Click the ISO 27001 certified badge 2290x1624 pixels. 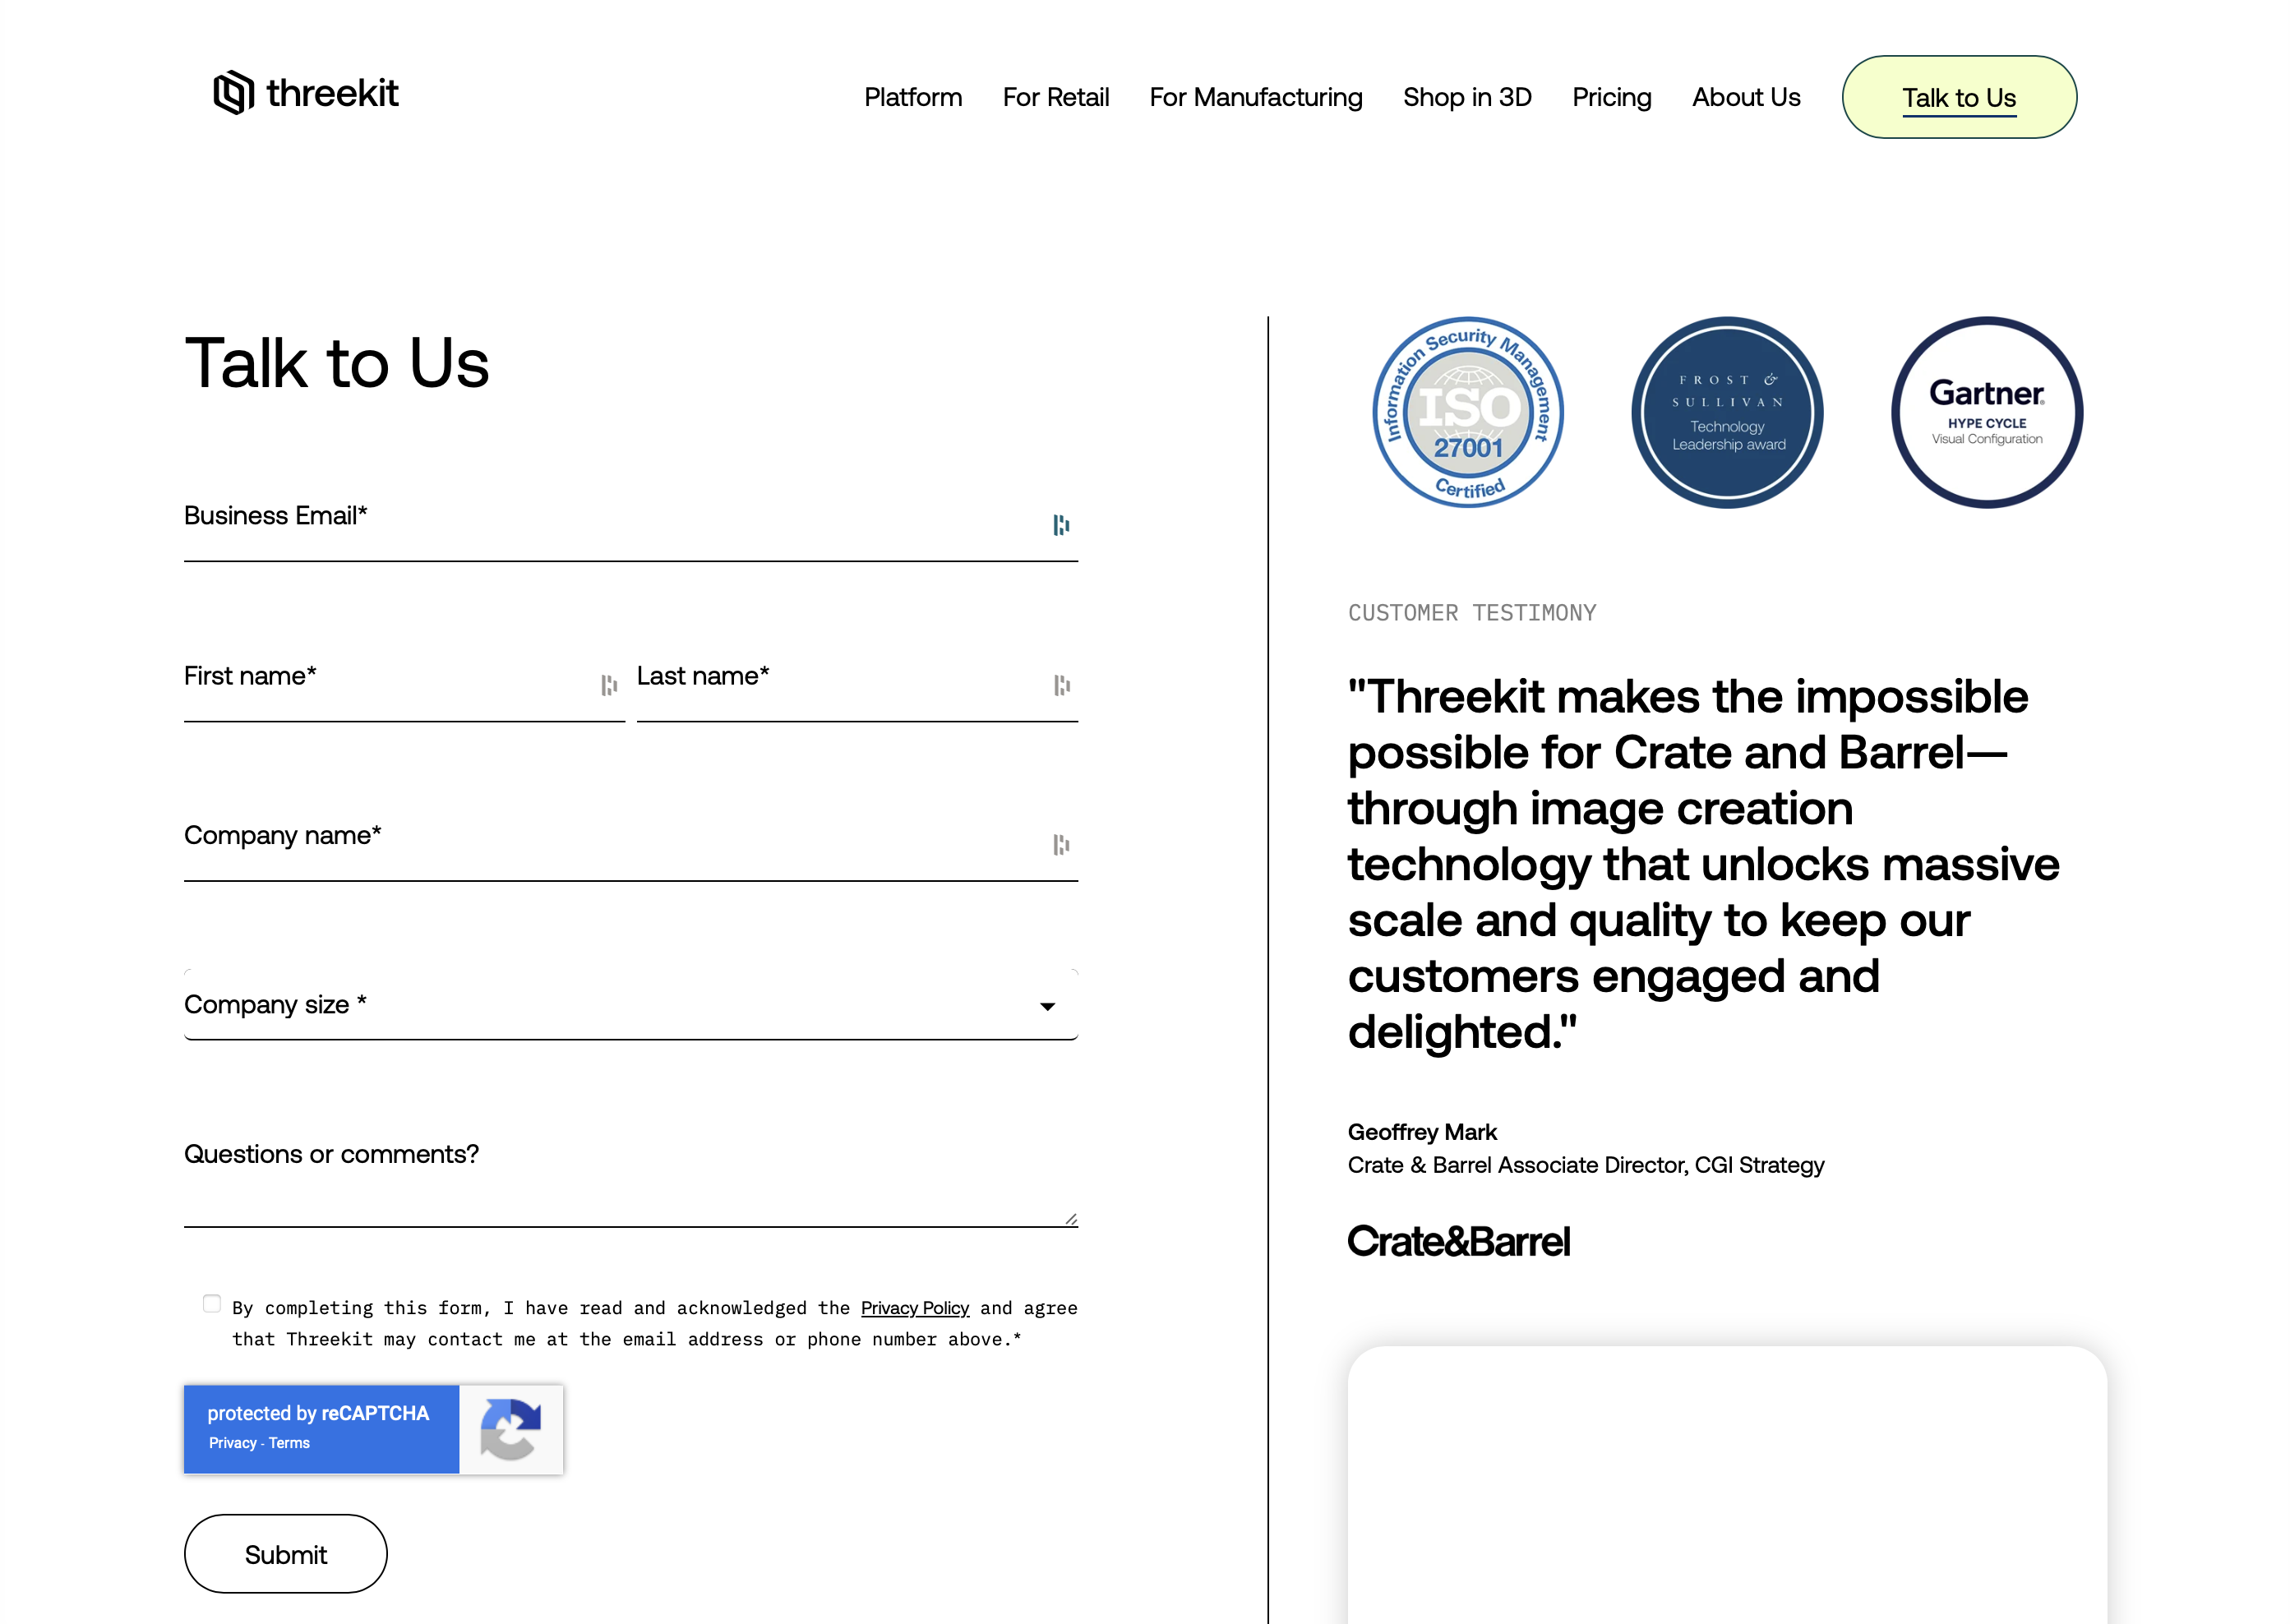[x=1467, y=412]
